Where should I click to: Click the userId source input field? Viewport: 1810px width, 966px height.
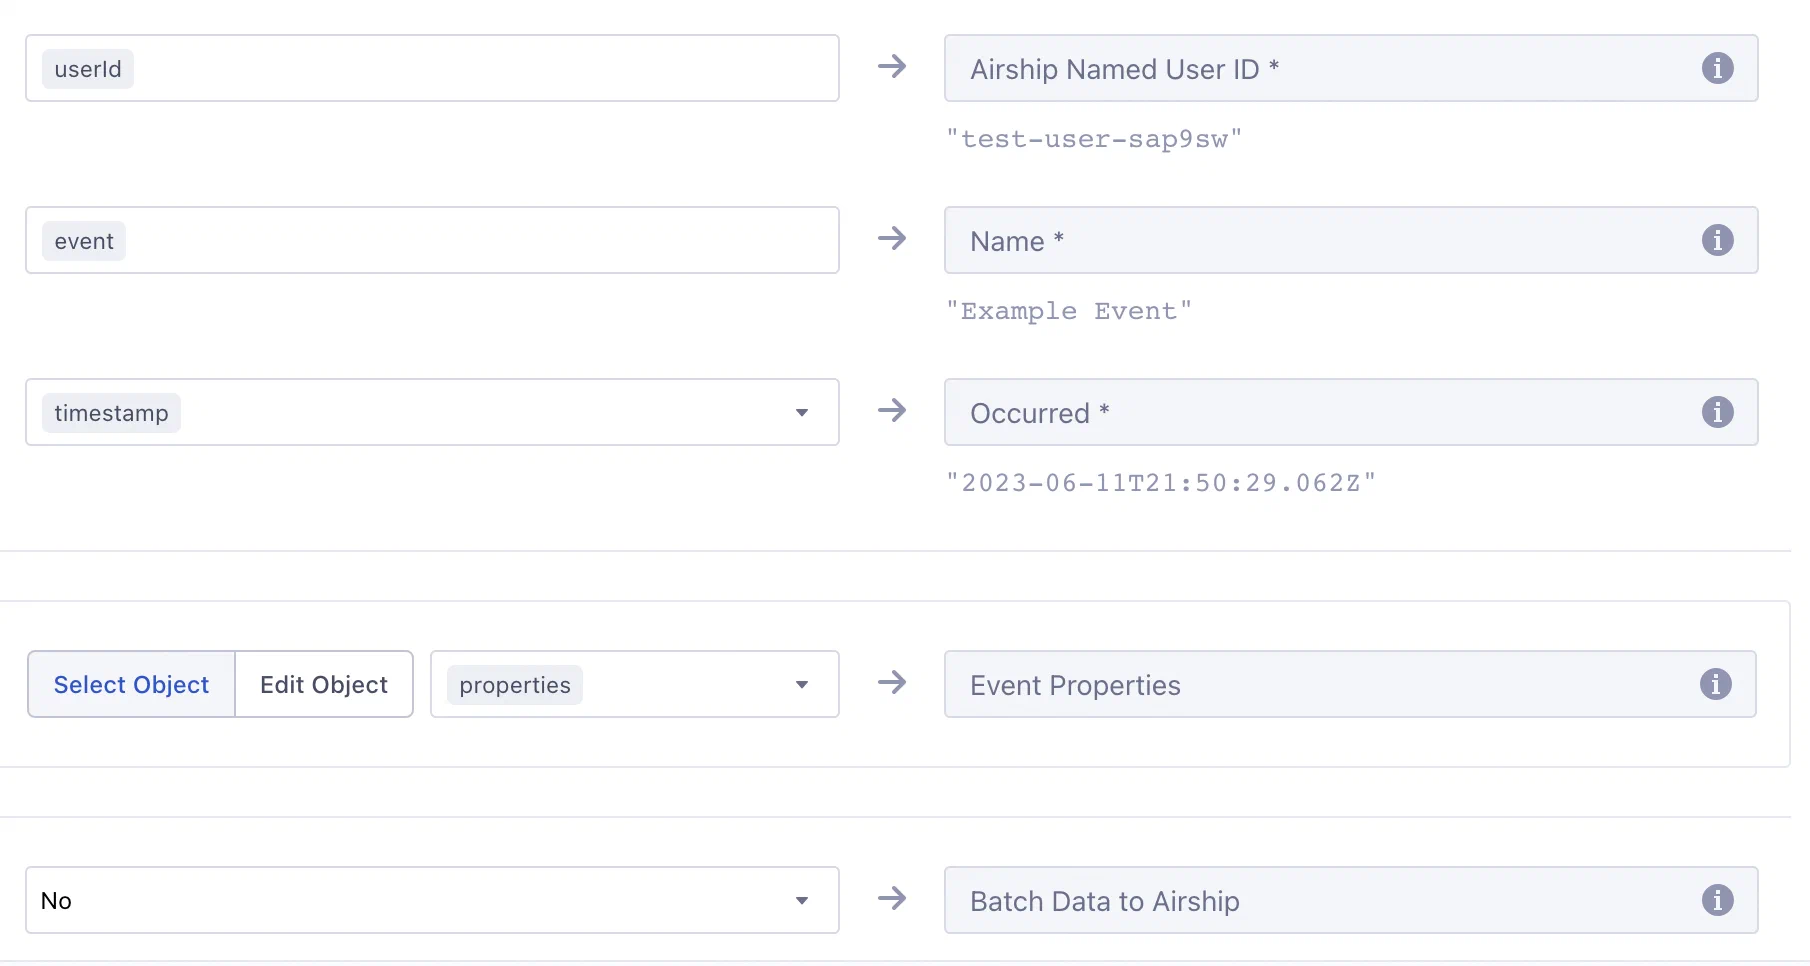(480, 68)
